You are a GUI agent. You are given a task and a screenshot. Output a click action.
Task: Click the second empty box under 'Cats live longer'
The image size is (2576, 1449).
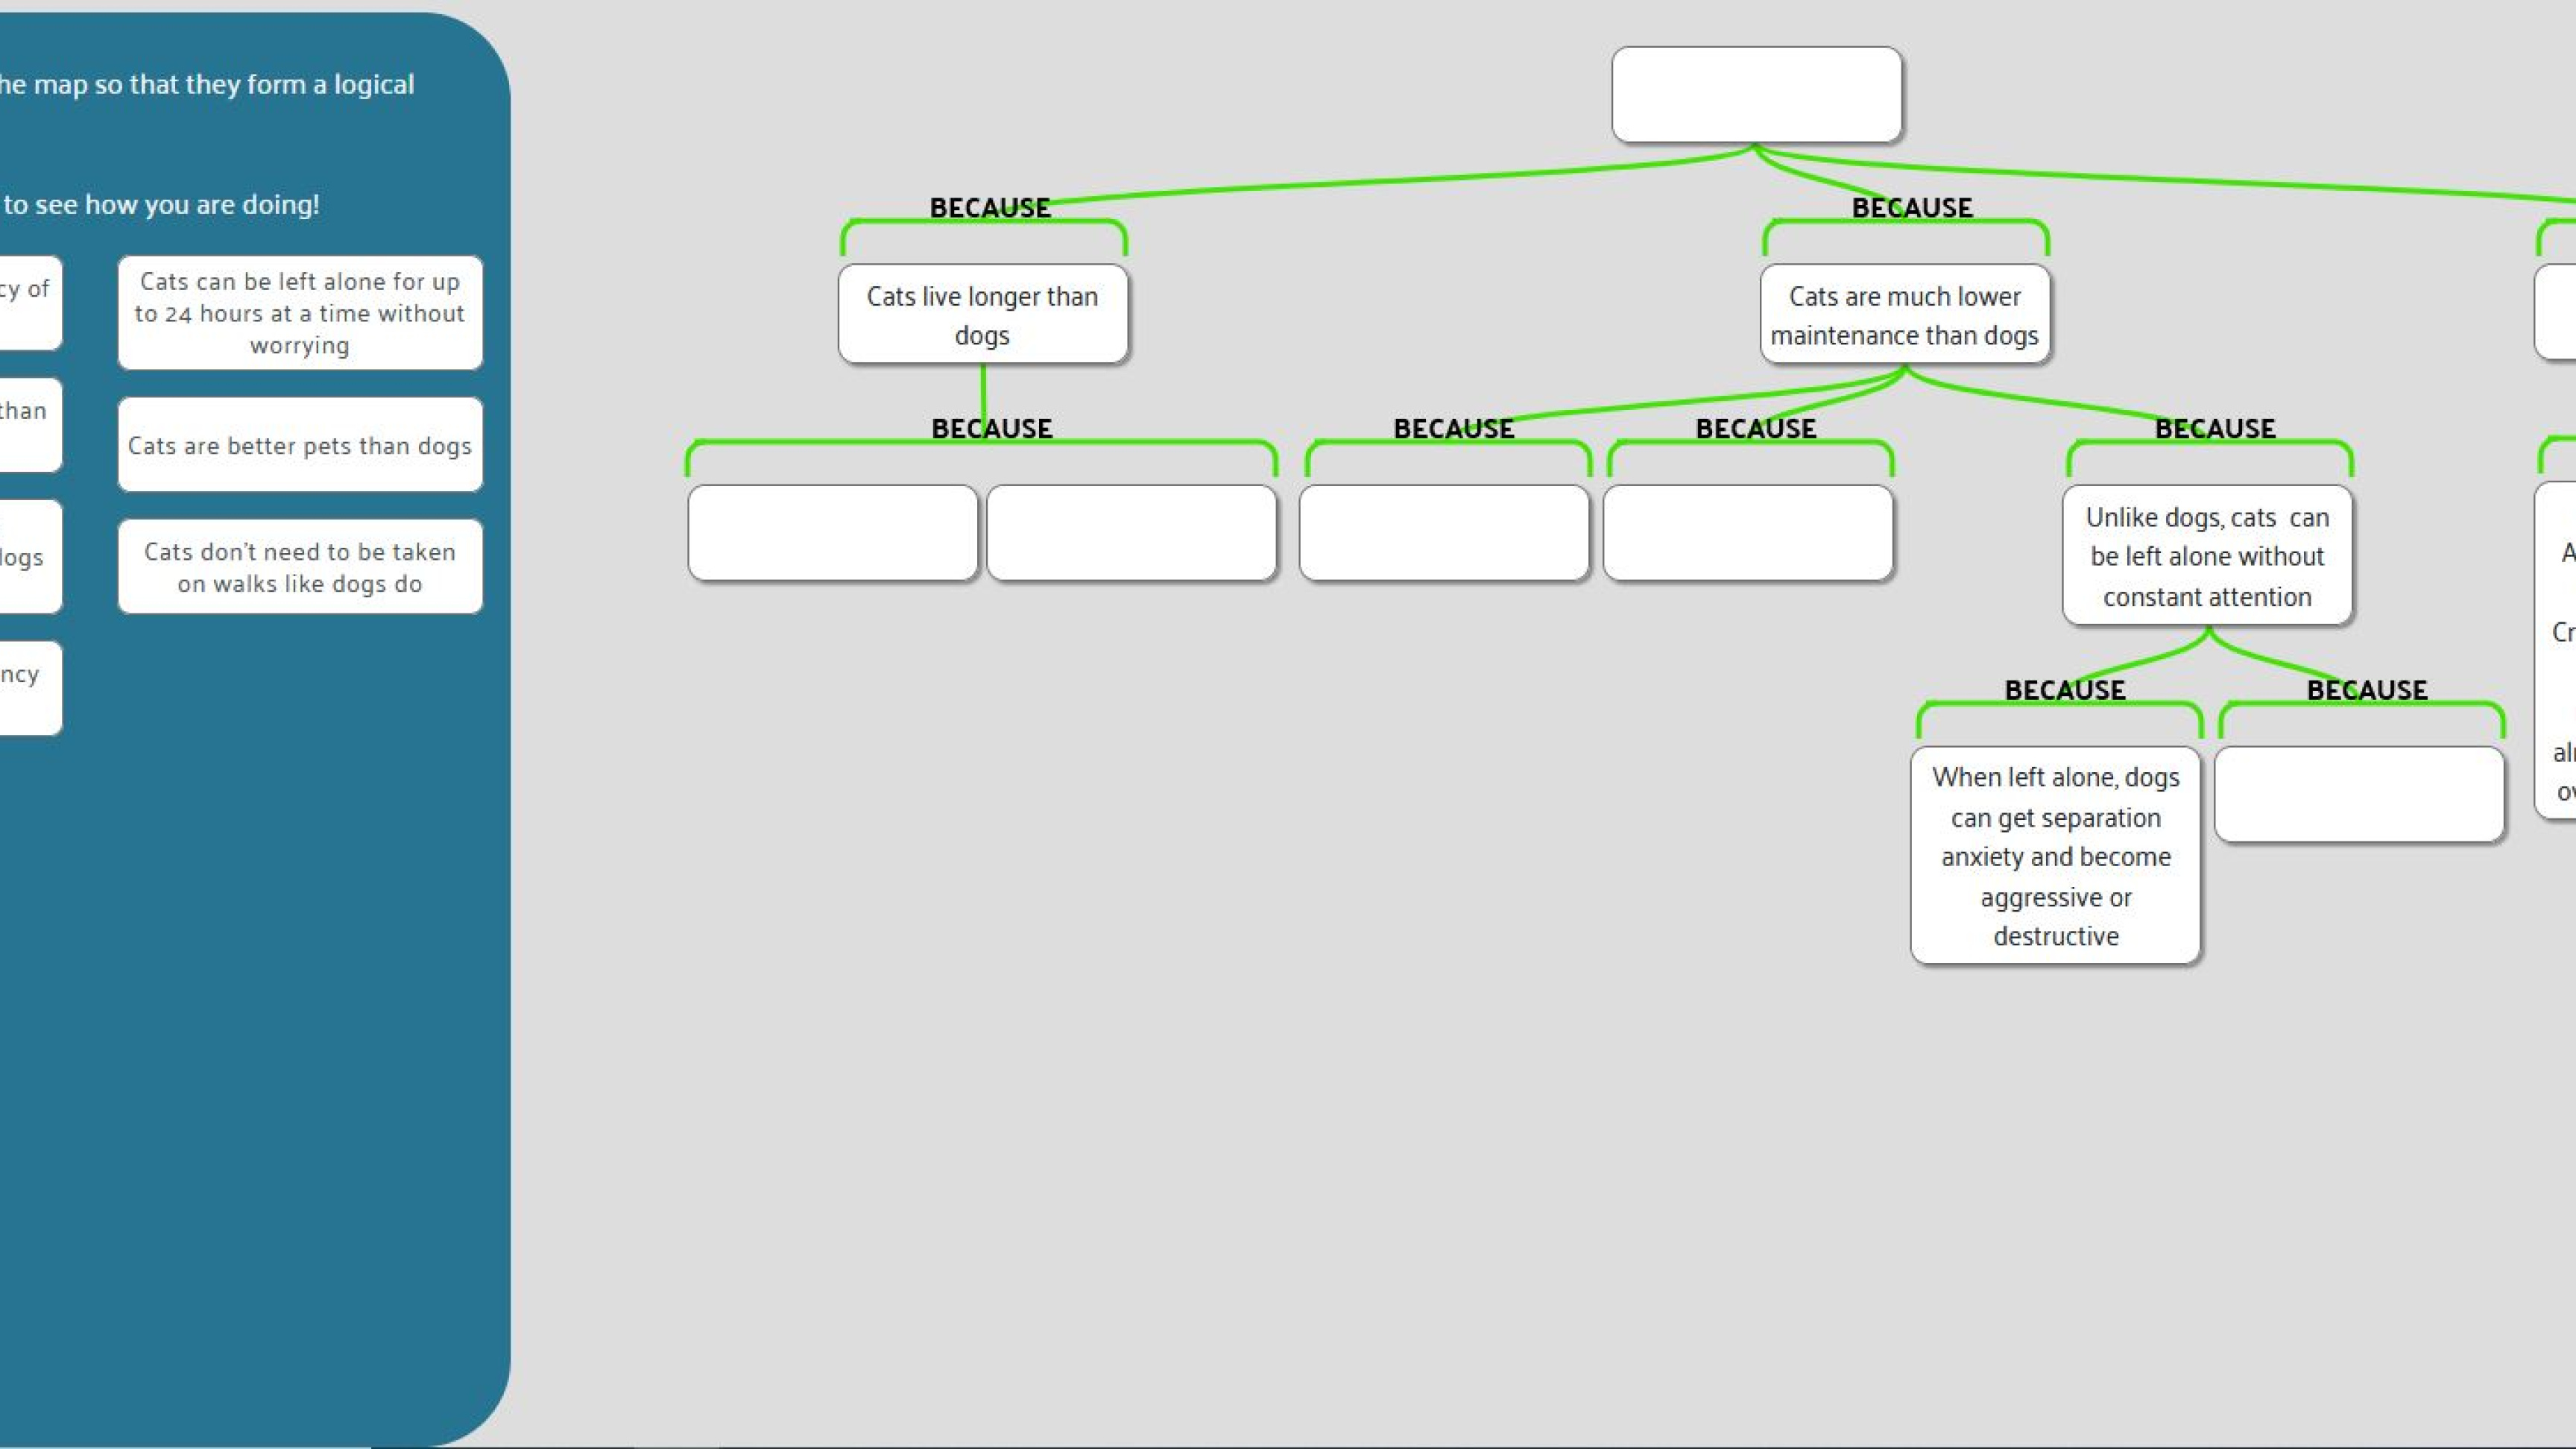pyautogui.click(x=1131, y=533)
